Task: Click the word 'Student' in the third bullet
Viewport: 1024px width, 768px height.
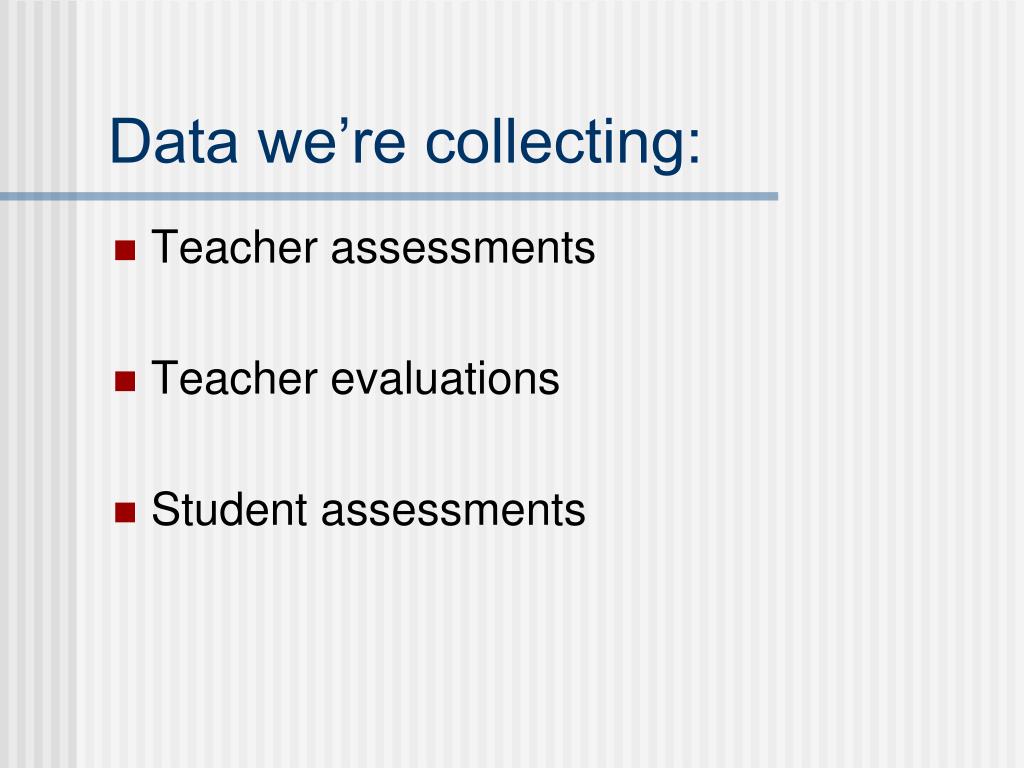Action: click(x=229, y=510)
